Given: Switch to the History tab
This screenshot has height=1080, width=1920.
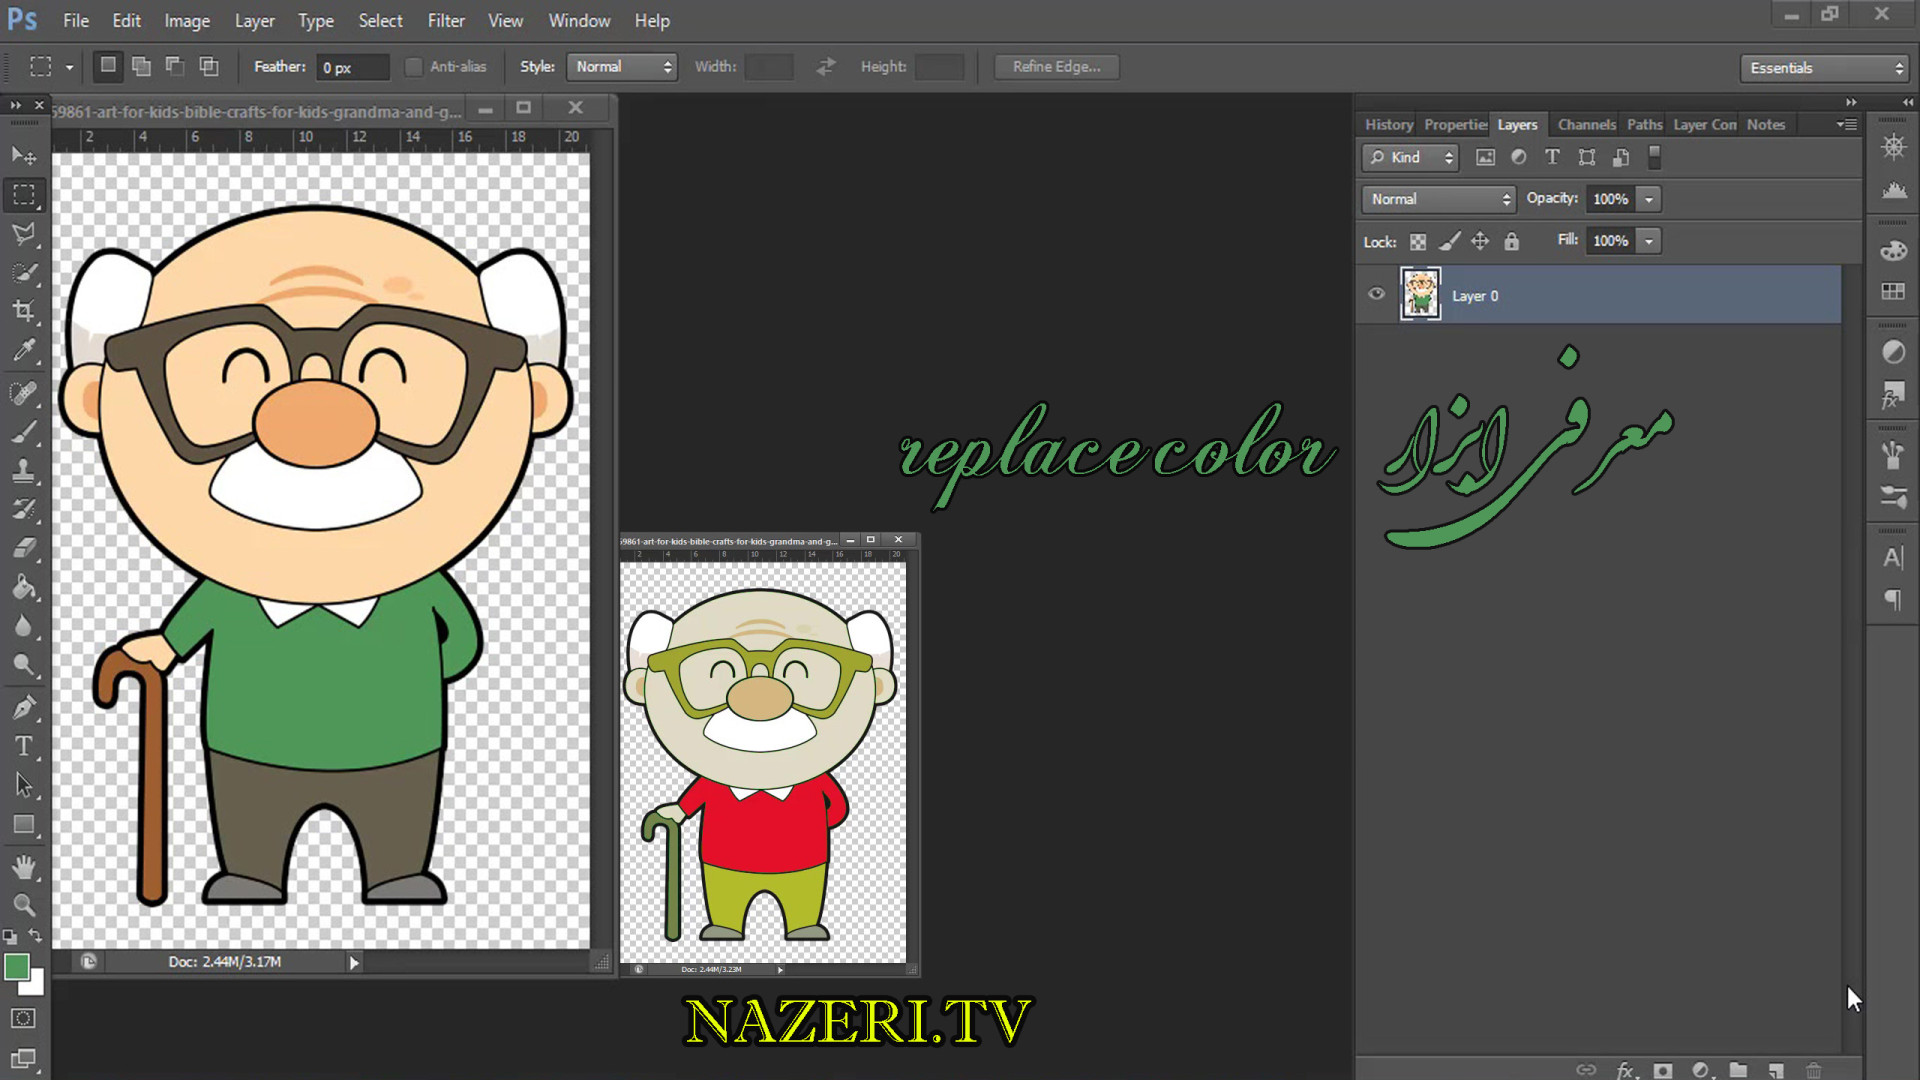Looking at the screenshot, I should click(x=1389, y=124).
